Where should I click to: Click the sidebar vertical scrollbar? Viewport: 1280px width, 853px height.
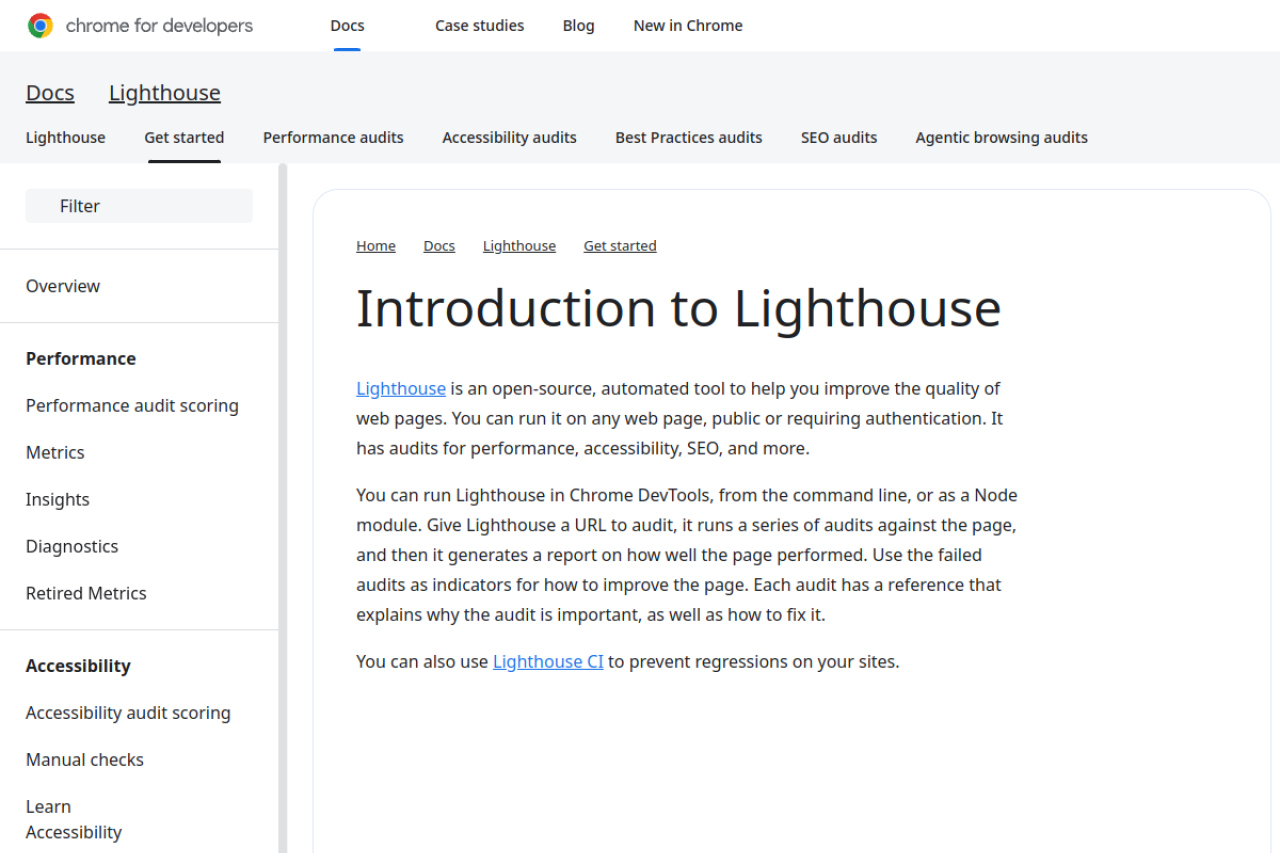tap(283, 508)
